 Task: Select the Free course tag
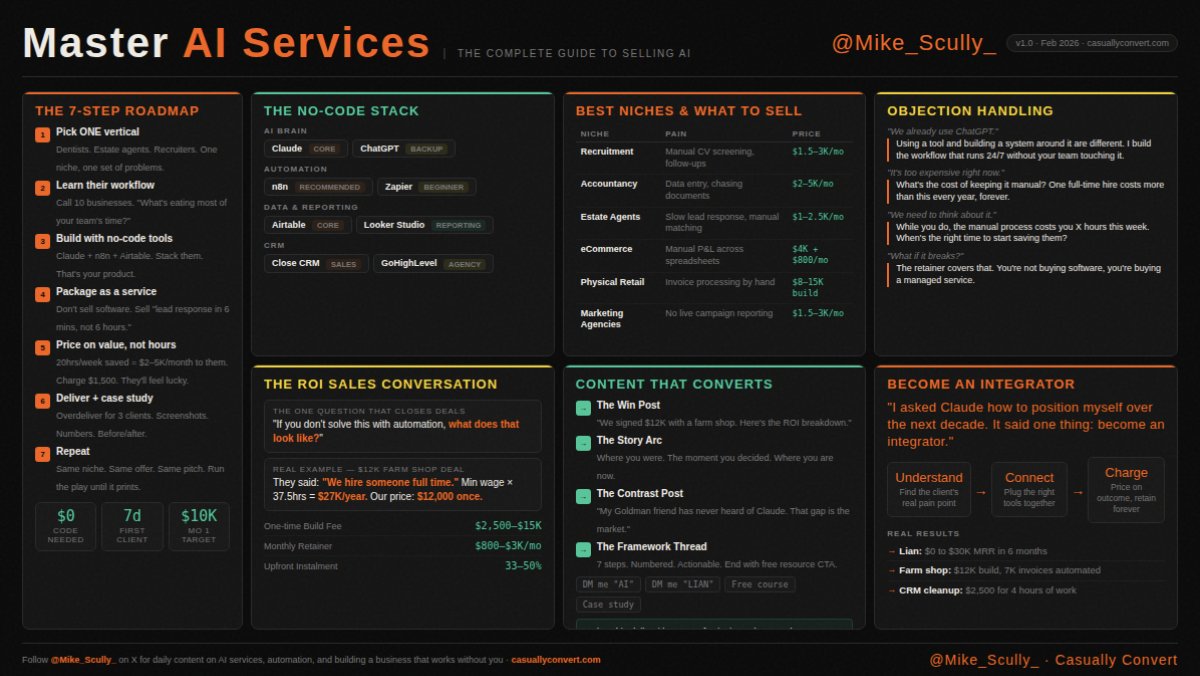tap(760, 584)
